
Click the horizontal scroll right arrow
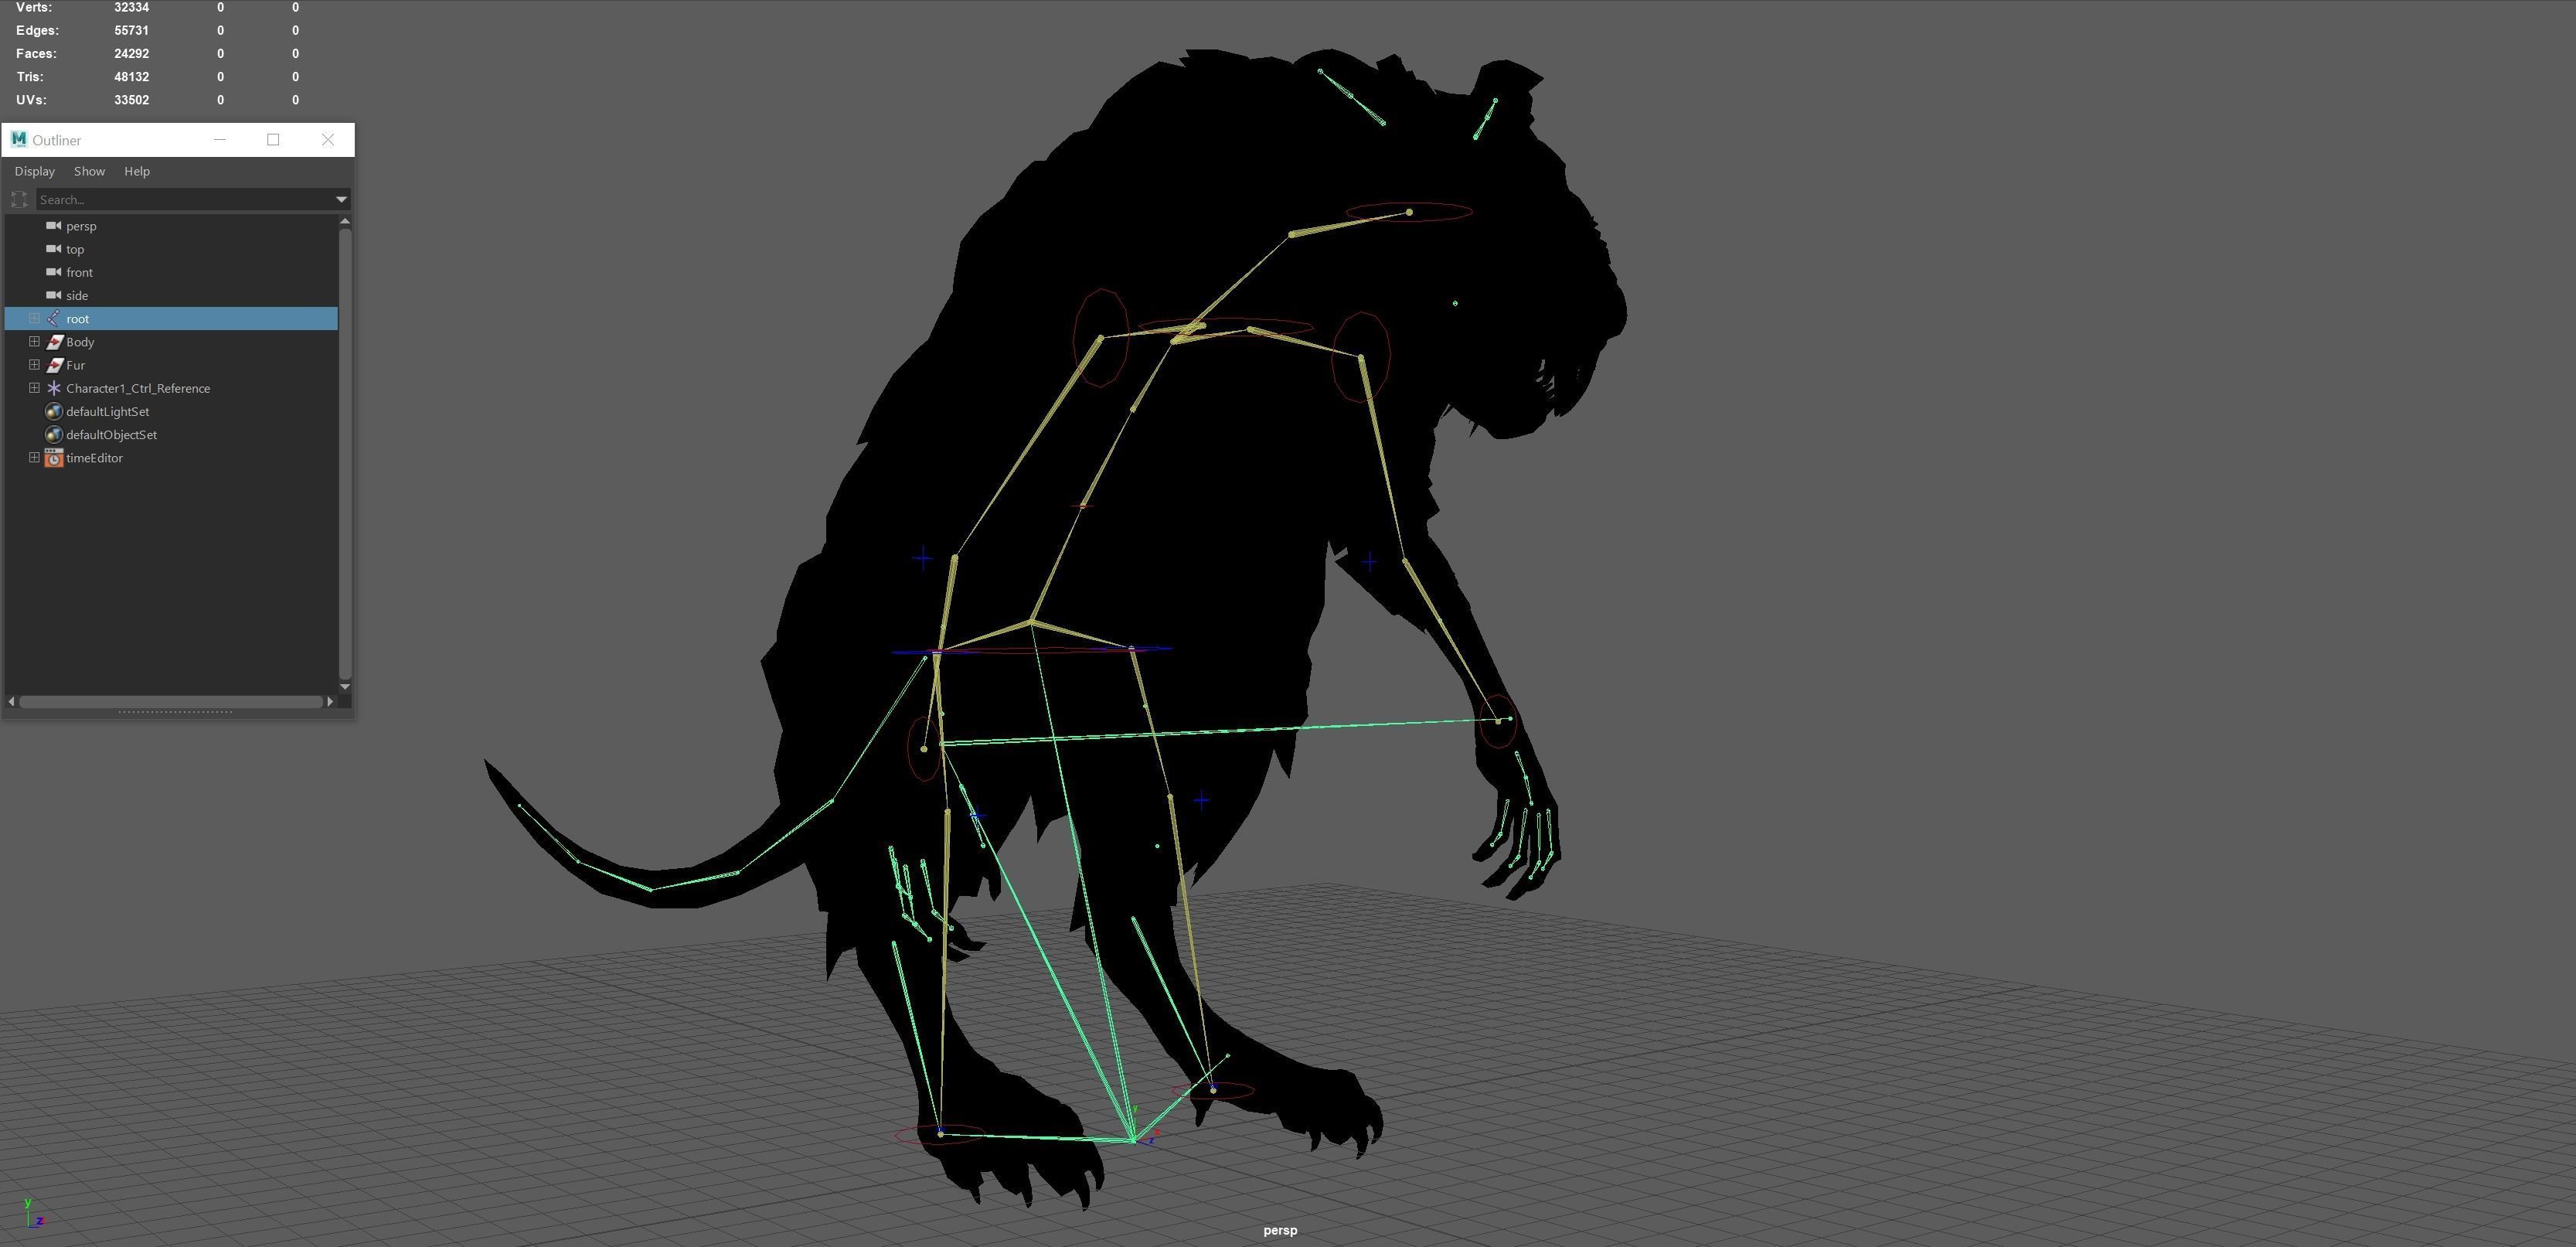pos(330,701)
